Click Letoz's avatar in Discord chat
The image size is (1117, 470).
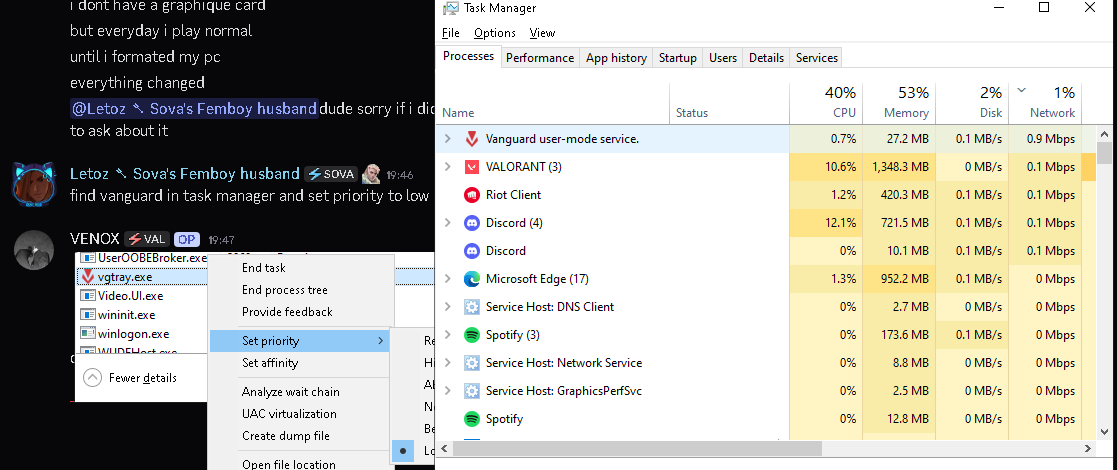point(33,184)
